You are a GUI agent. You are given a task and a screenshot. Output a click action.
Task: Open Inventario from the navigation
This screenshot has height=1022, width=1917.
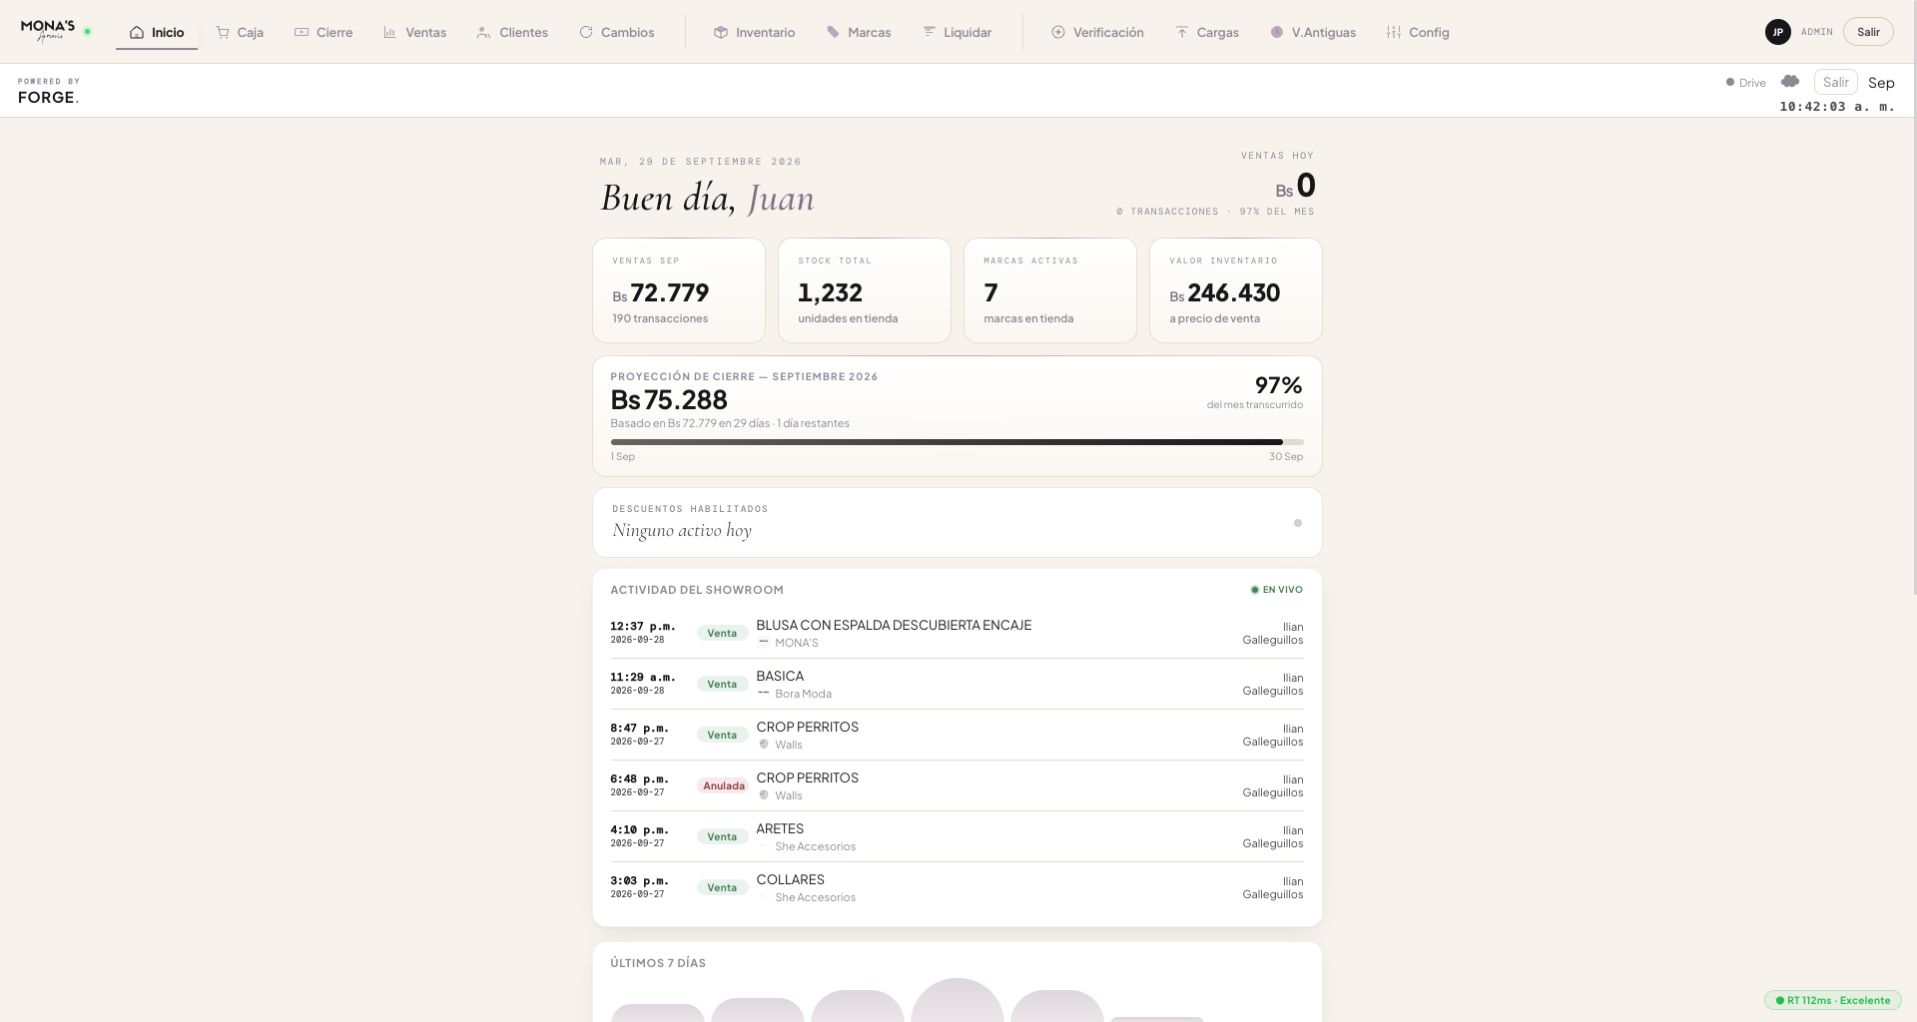click(x=754, y=32)
